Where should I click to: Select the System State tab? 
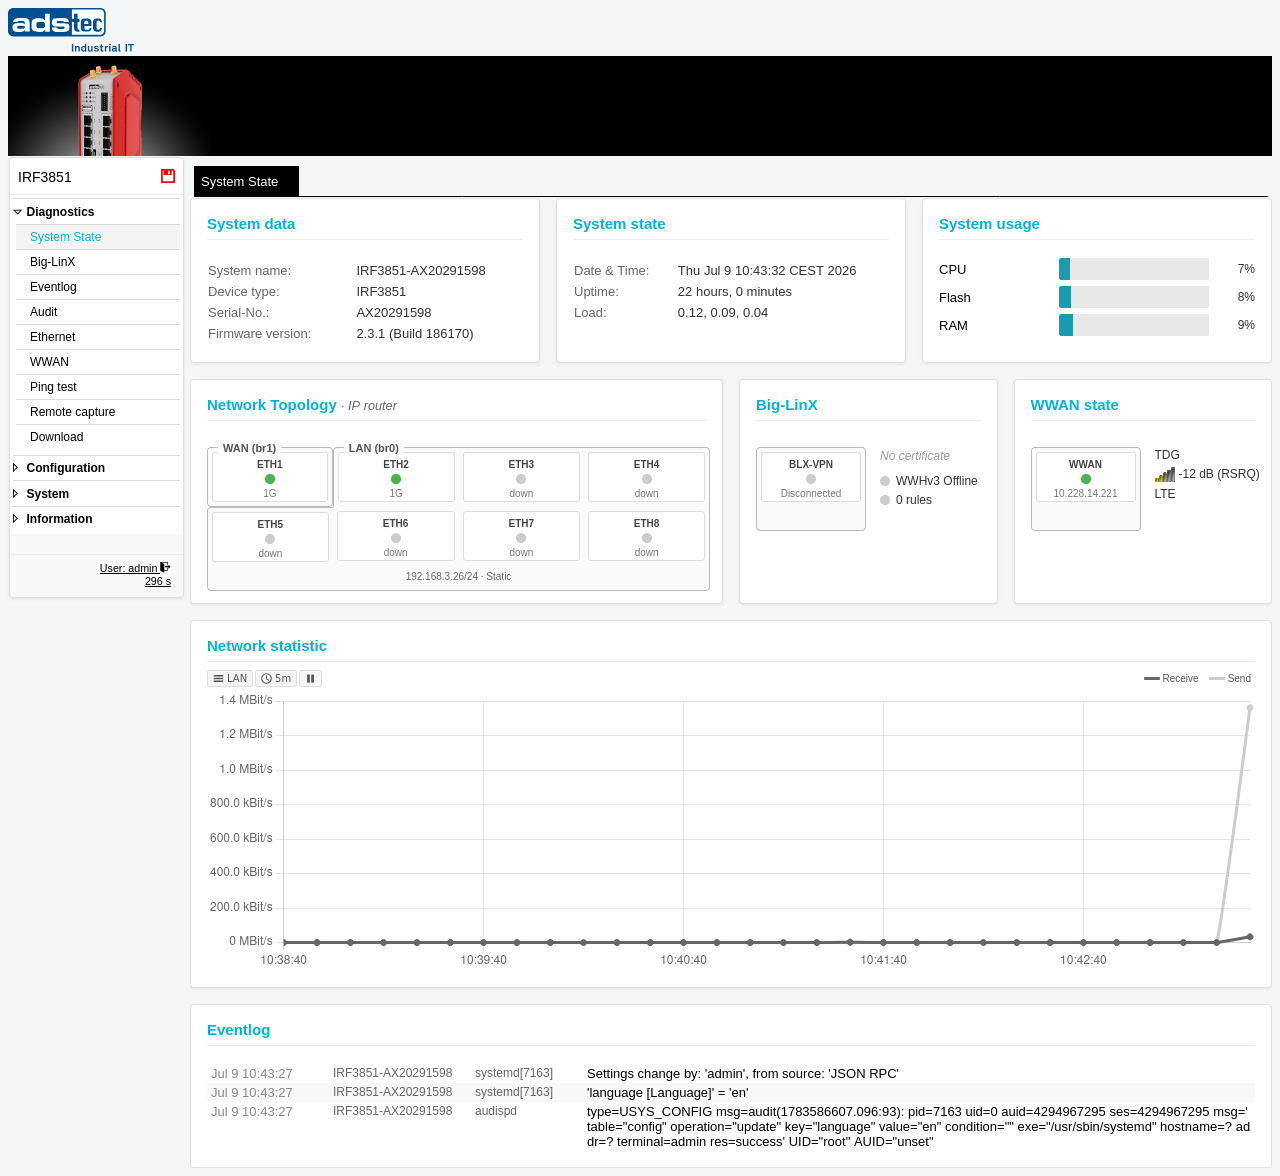pos(246,181)
